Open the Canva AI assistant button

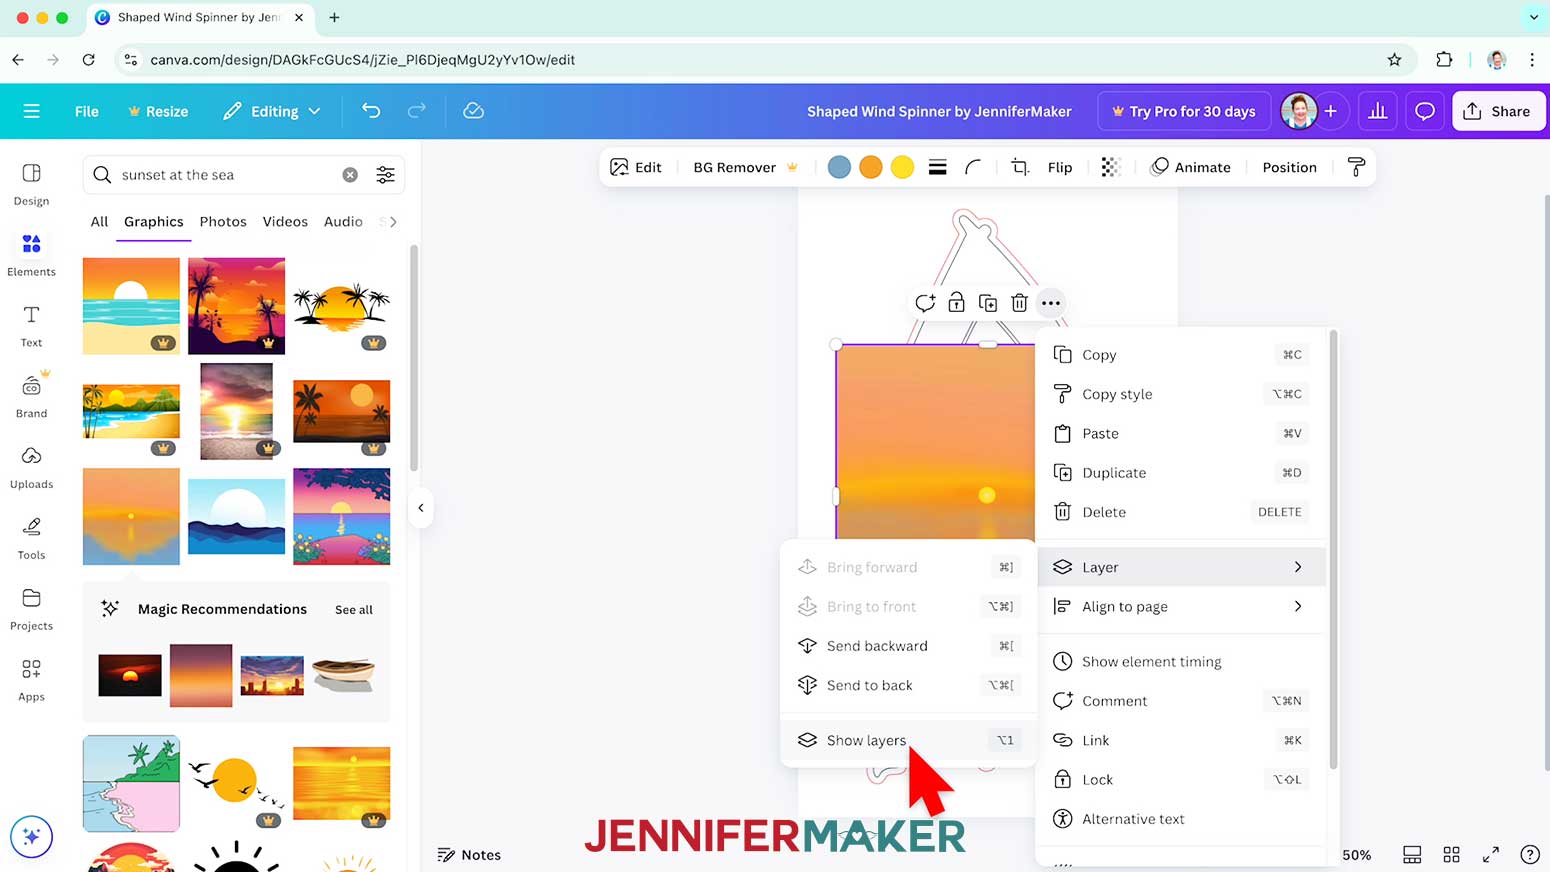pyautogui.click(x=31, y=837)
